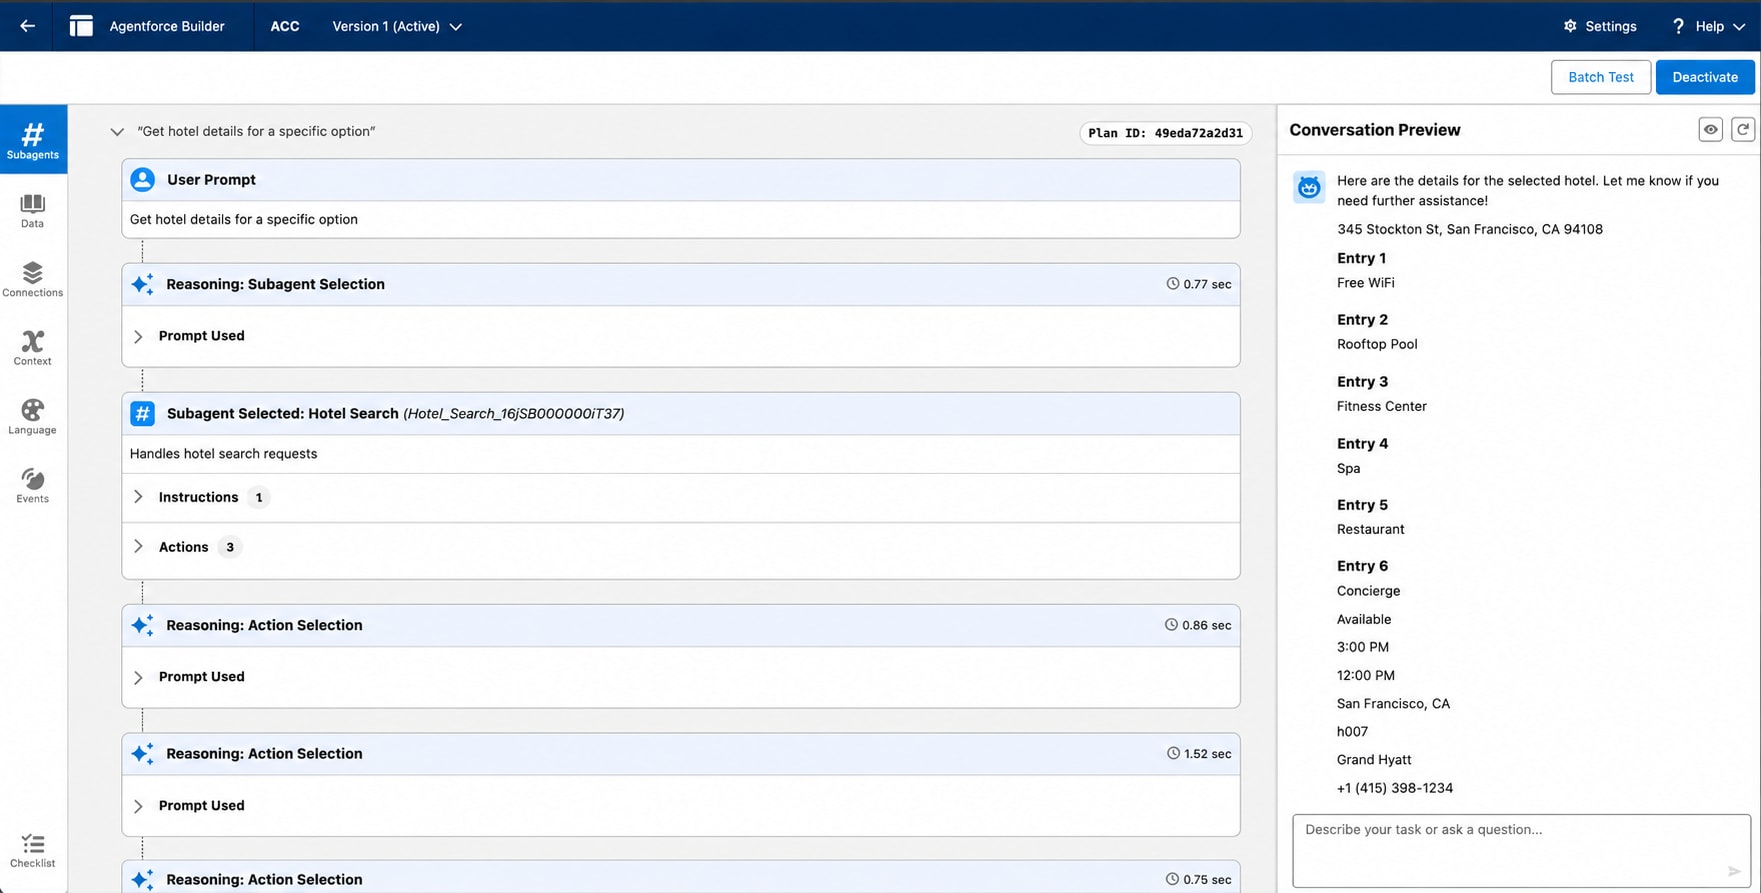
Task: Click the Concierge entry
Action: click(1369, 591)
